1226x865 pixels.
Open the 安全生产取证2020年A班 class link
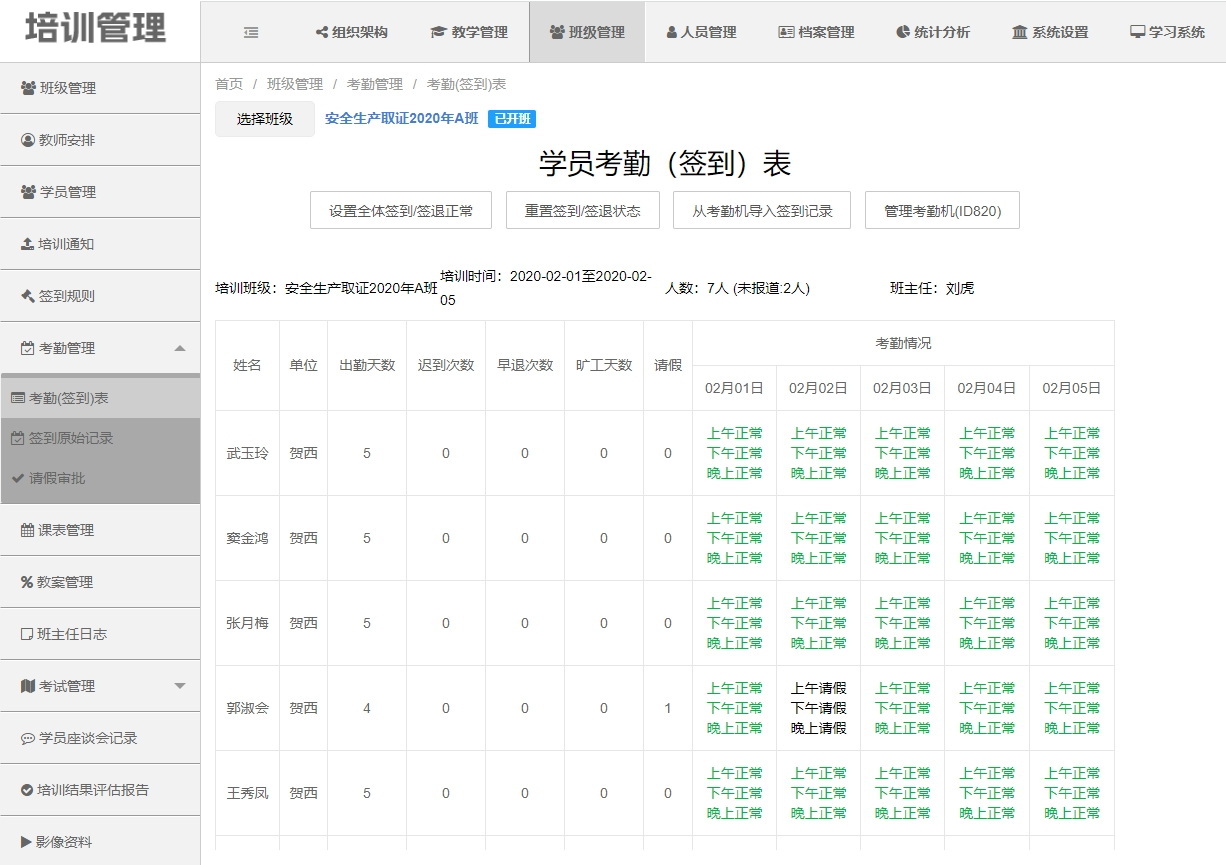tap(402, 119)
